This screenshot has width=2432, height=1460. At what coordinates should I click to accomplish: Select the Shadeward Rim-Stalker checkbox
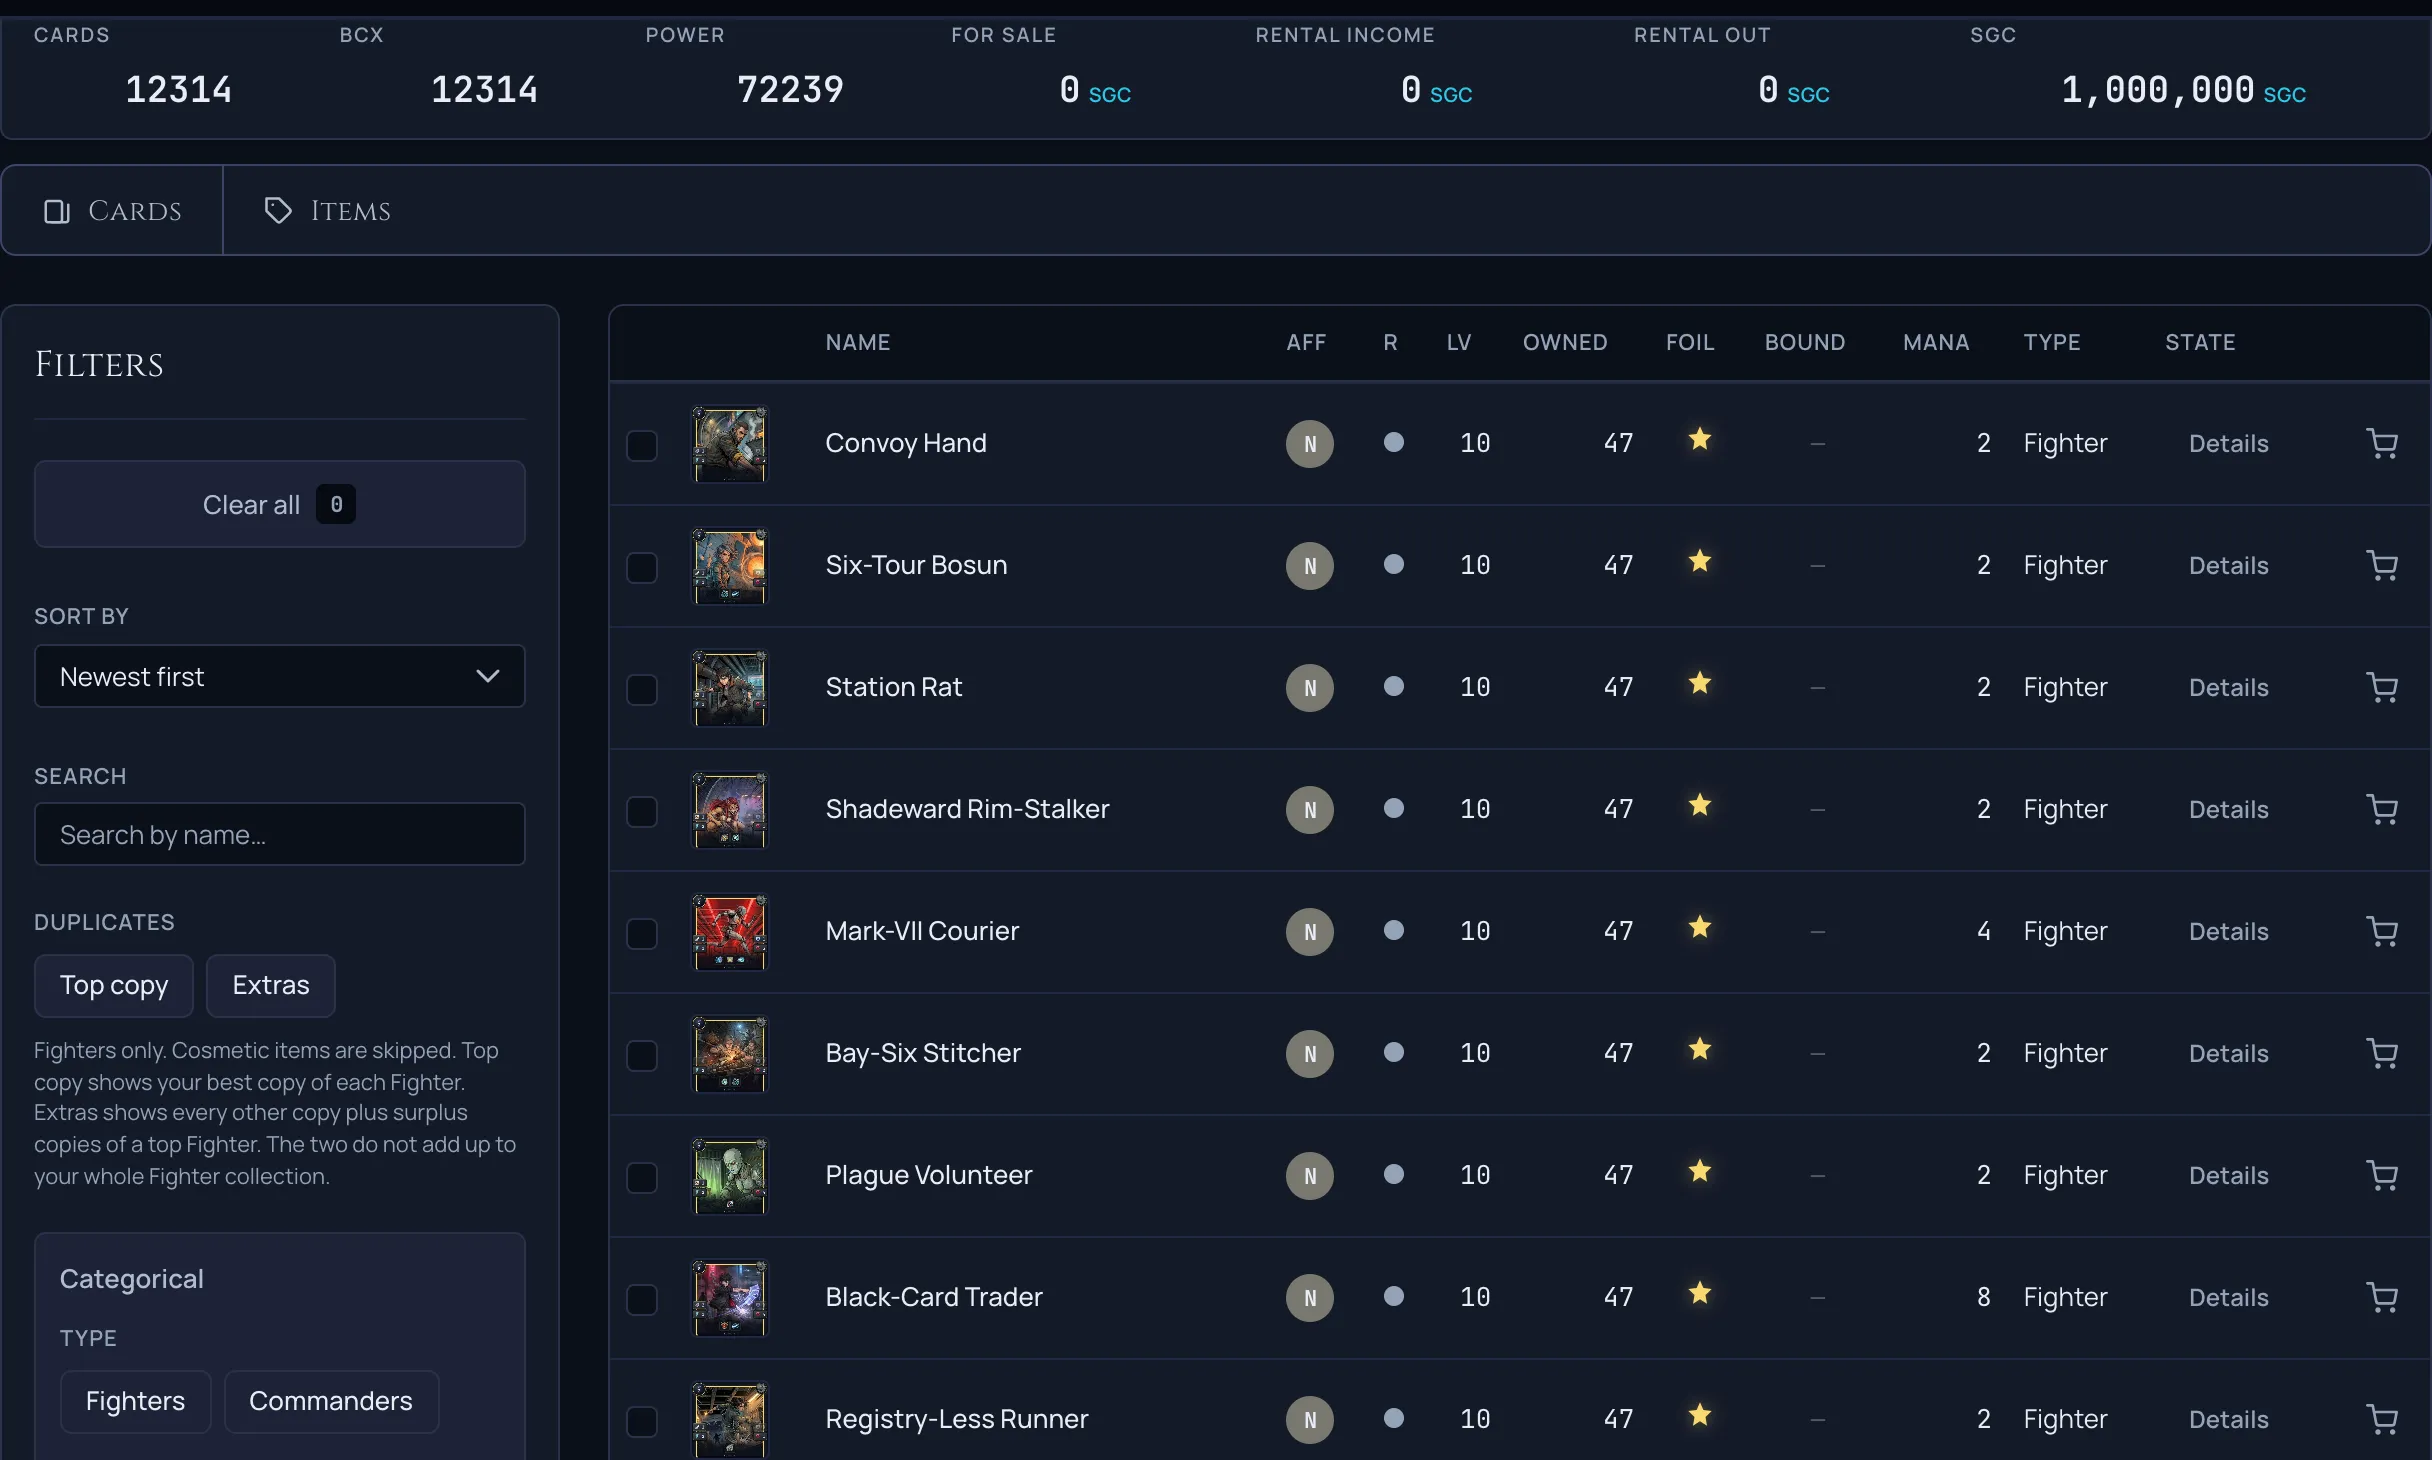click(642, 811)
